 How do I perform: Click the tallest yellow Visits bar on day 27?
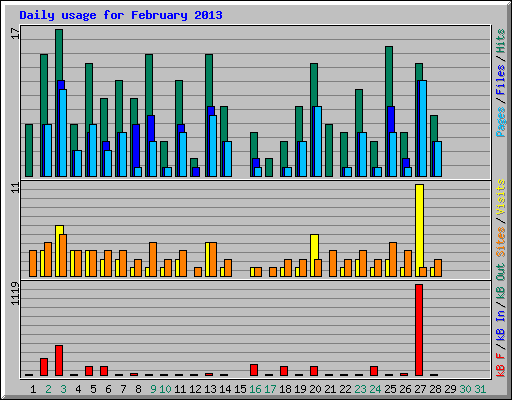coord(419,230)
